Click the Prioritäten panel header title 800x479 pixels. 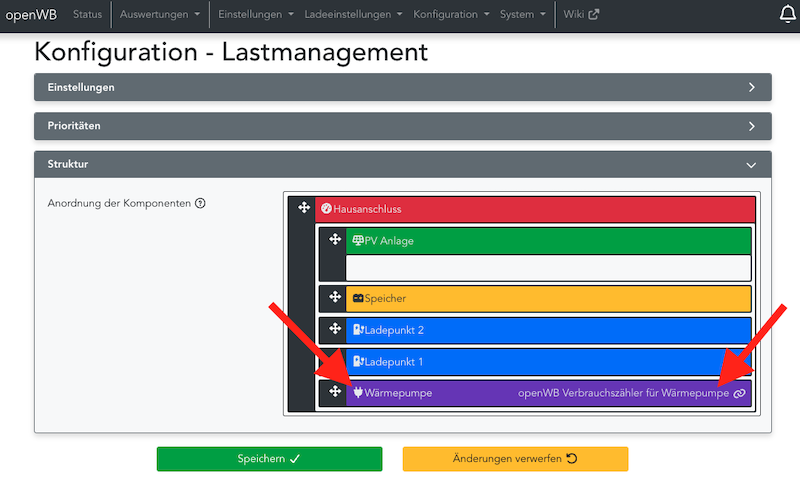tap(74, 126)
